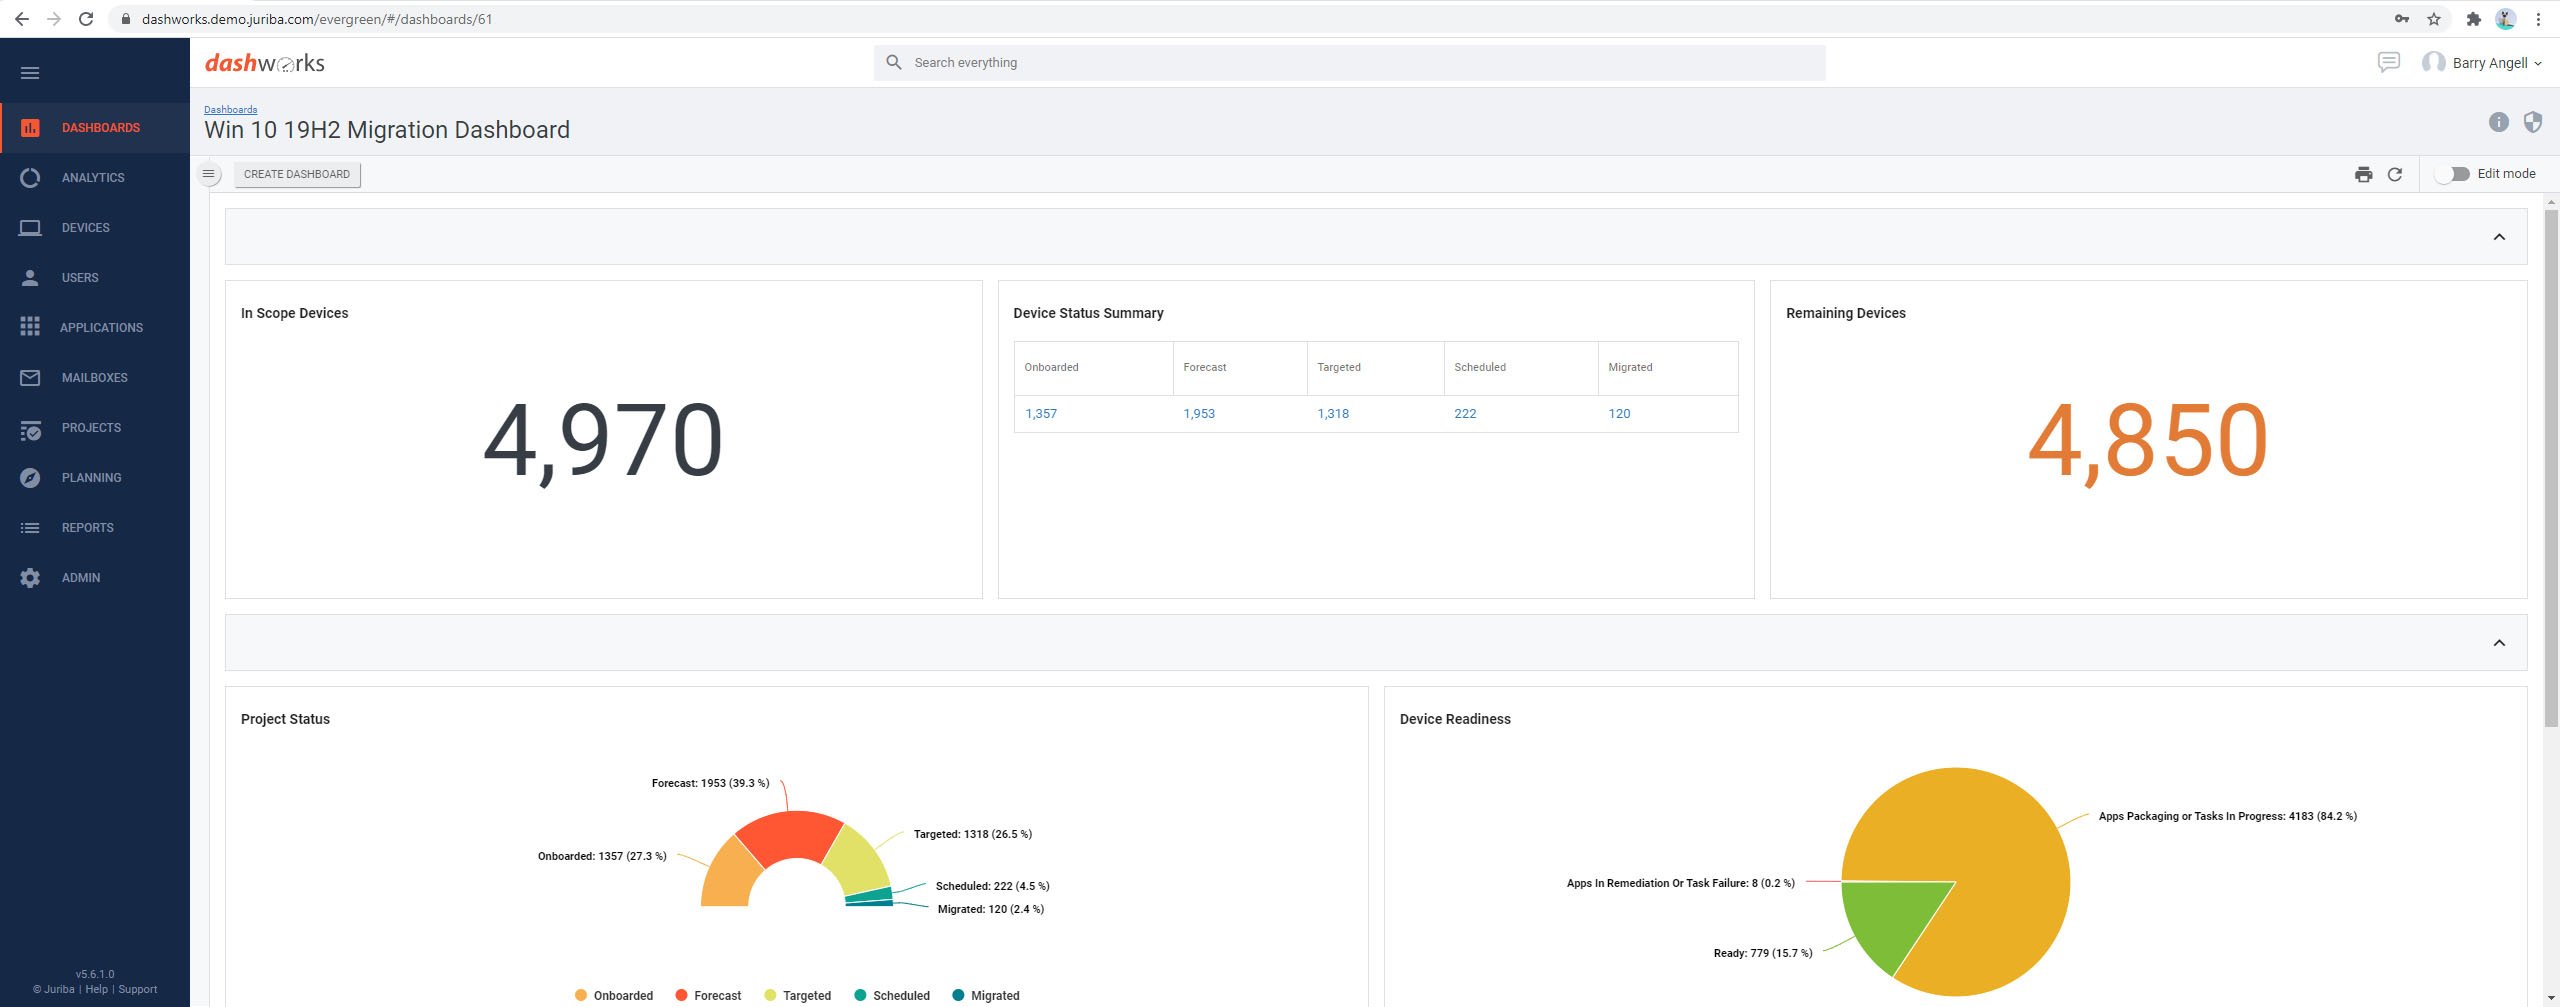Open the Barry Angell user dropdown
2560x1007 pixels.
click(2482, 63)
